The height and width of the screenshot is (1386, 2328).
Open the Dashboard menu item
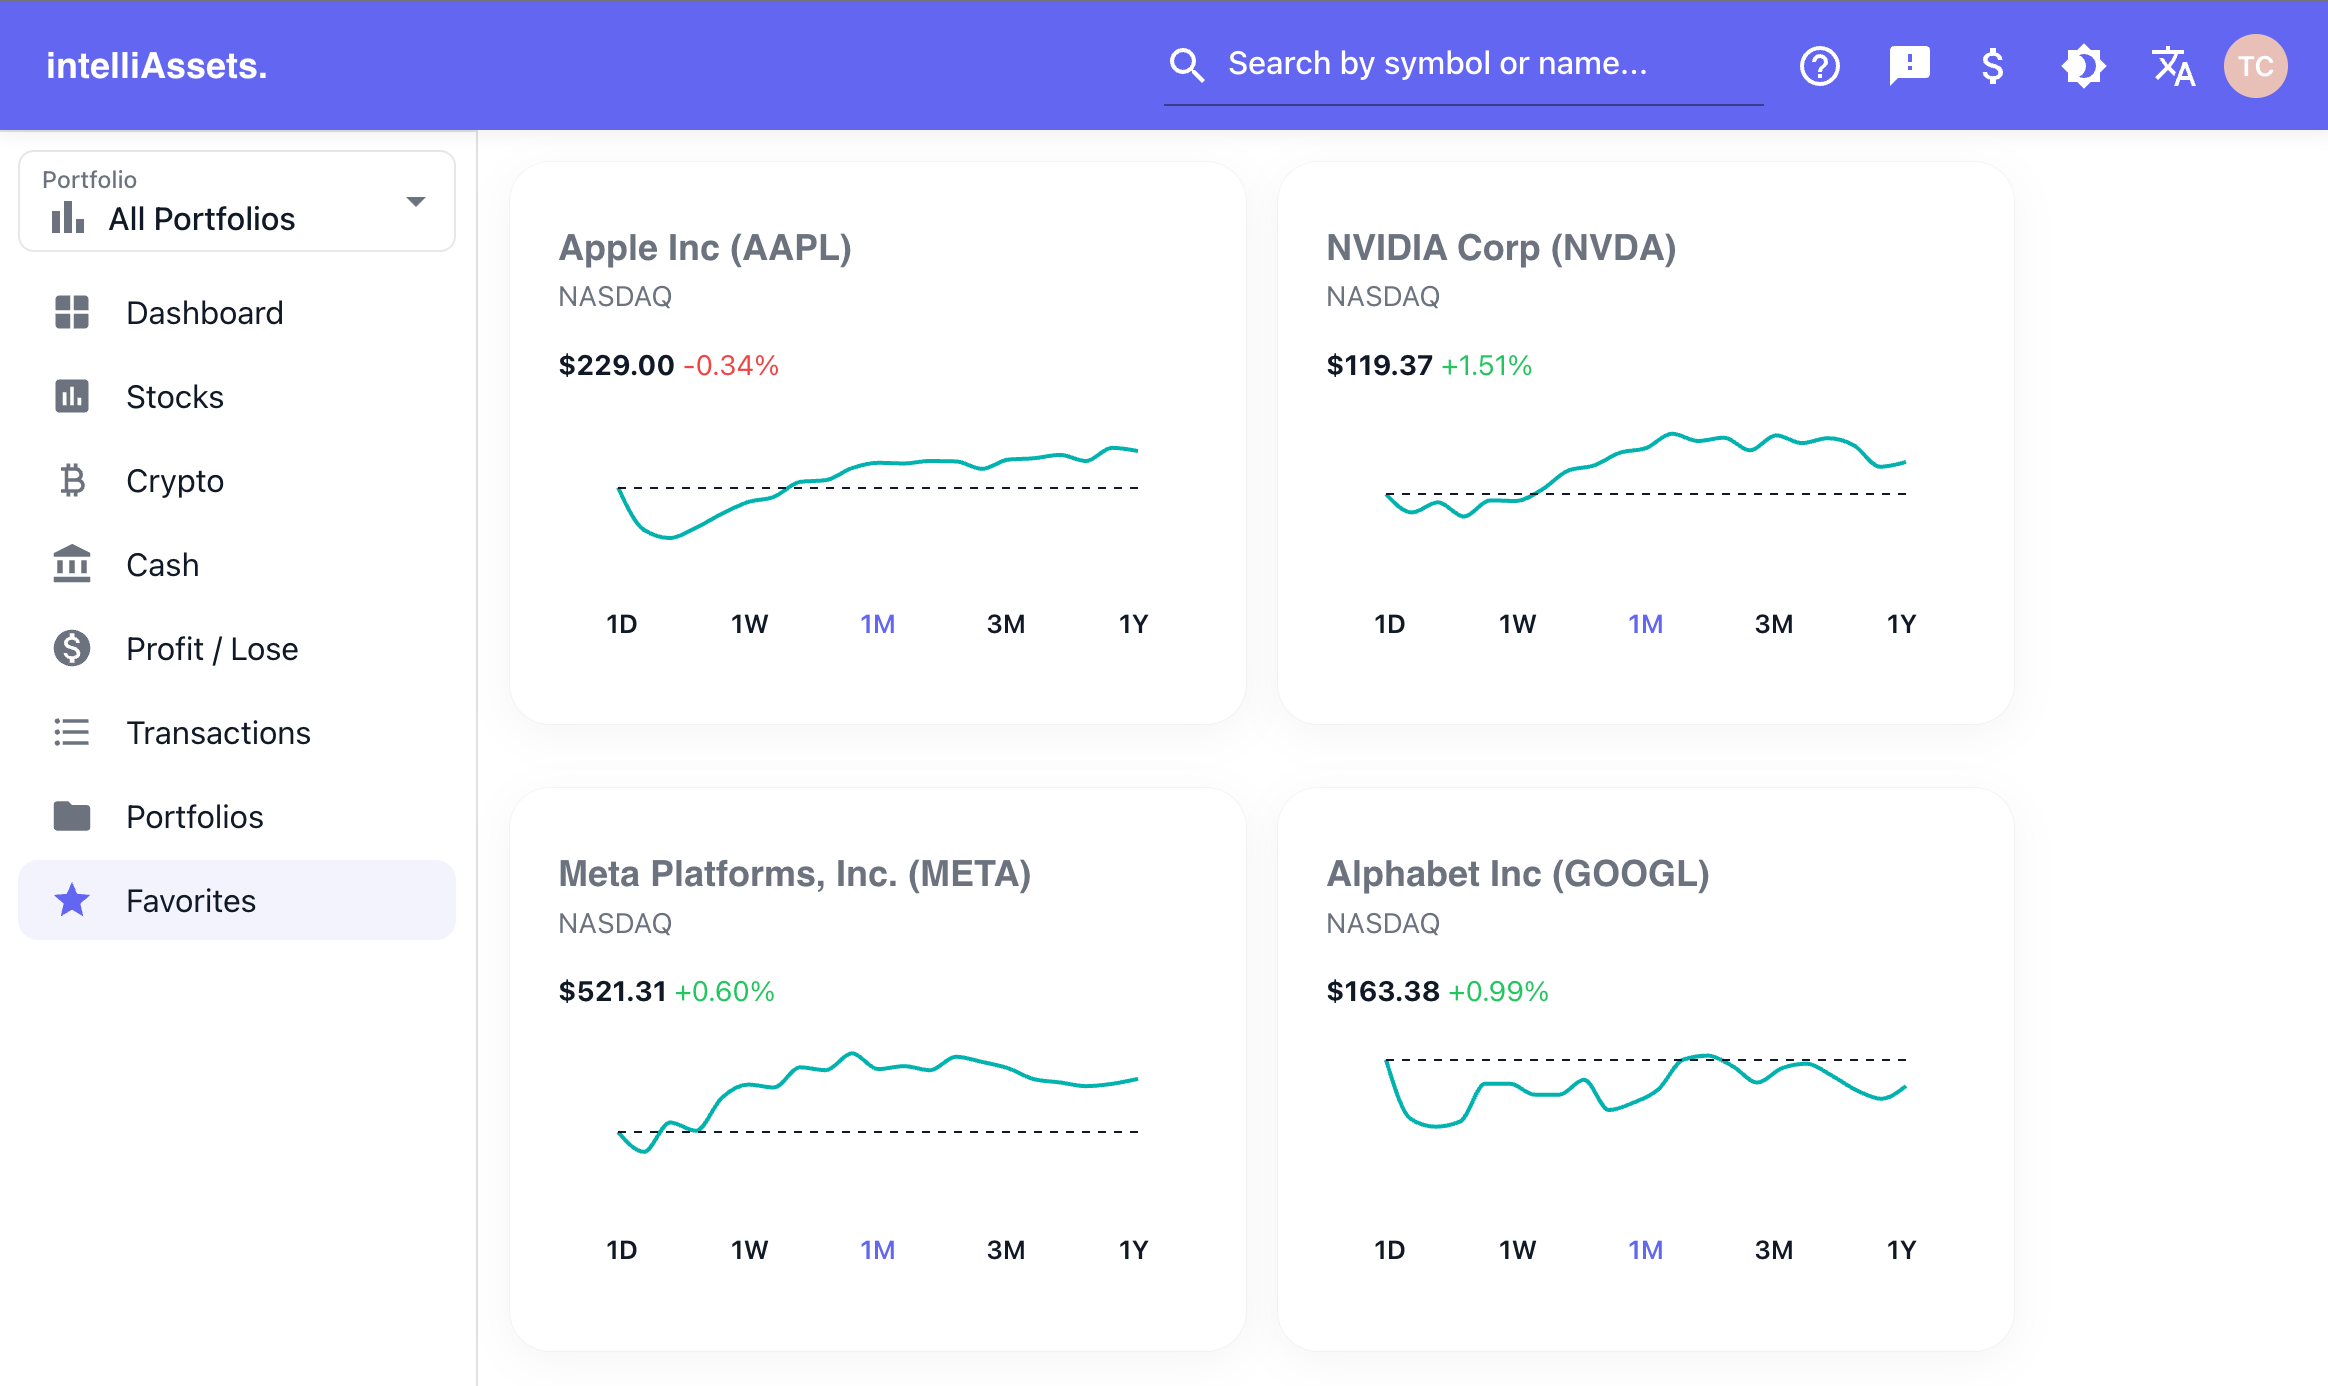click(x=204, y=313)
